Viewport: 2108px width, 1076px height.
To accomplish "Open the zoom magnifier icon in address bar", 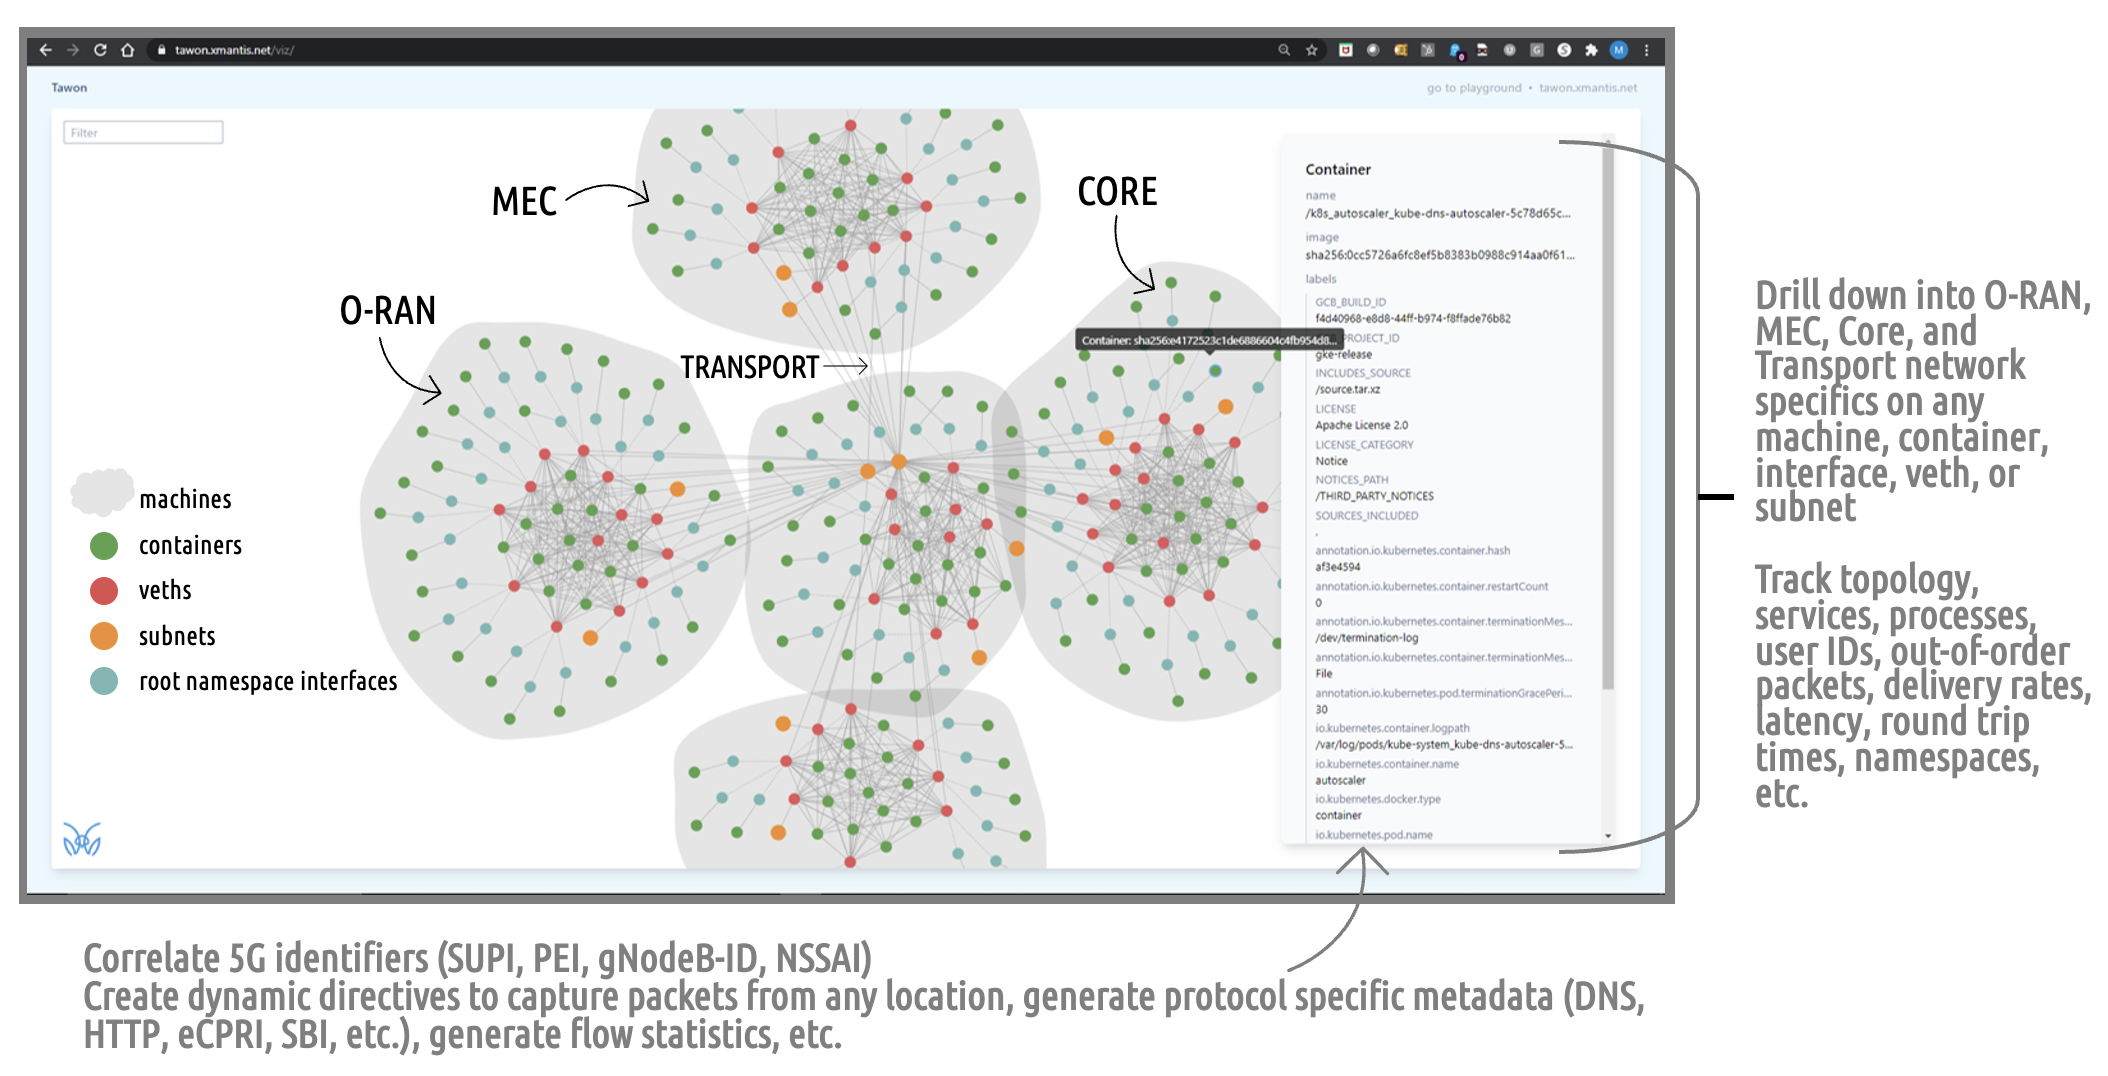I will 1284,50.
